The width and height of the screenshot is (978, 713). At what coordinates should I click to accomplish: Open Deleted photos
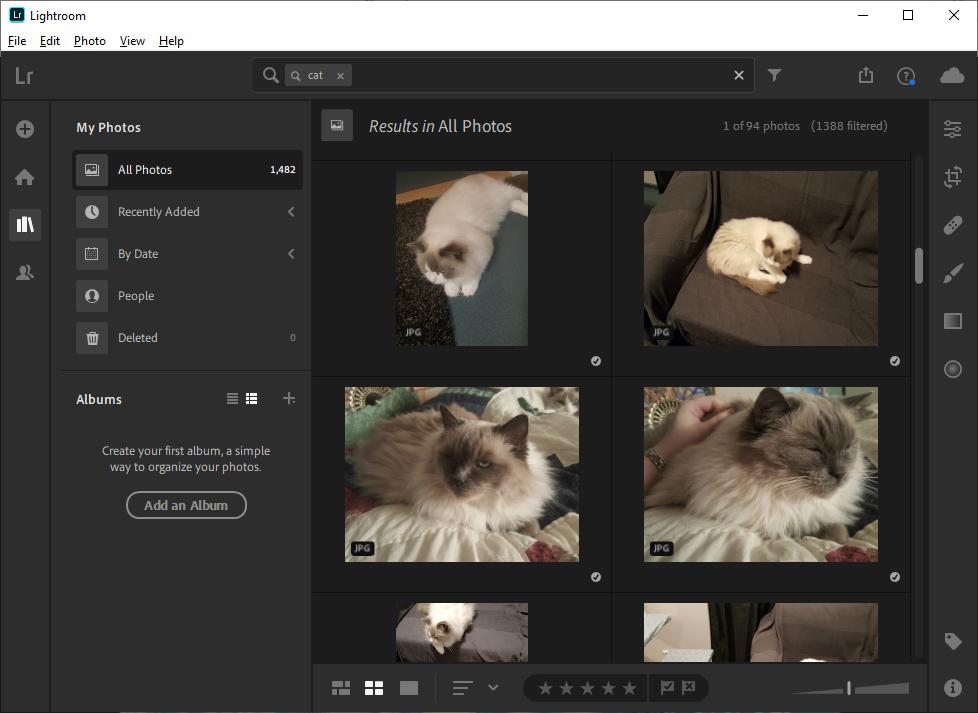pos(188,337)
